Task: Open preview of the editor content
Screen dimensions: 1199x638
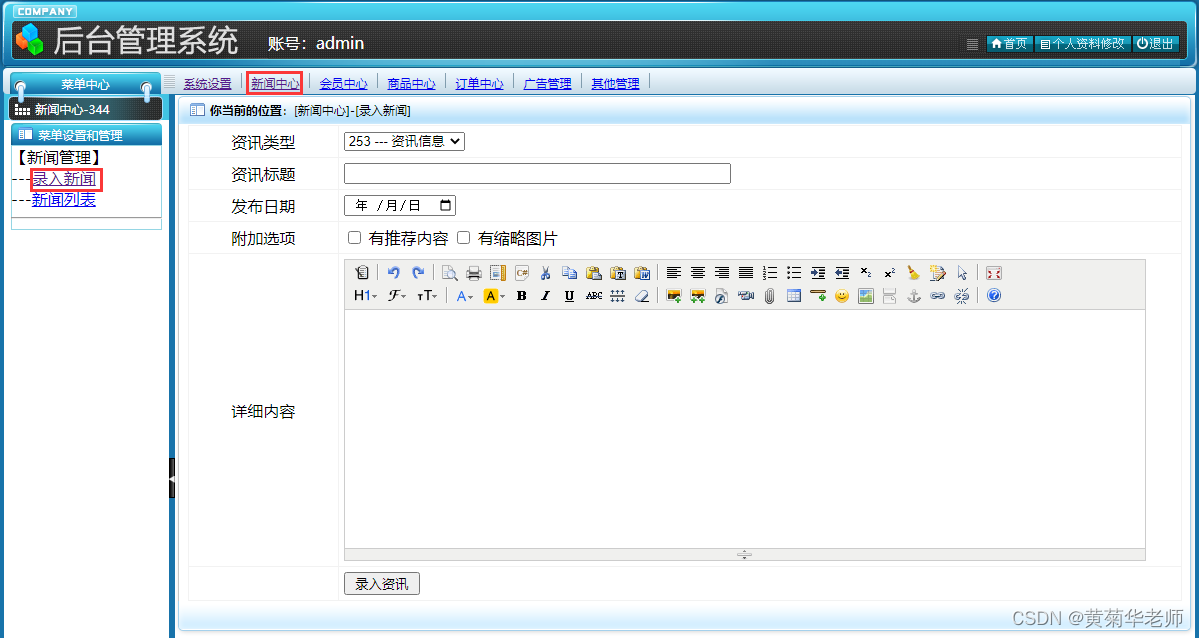Action: coord(450,273)
